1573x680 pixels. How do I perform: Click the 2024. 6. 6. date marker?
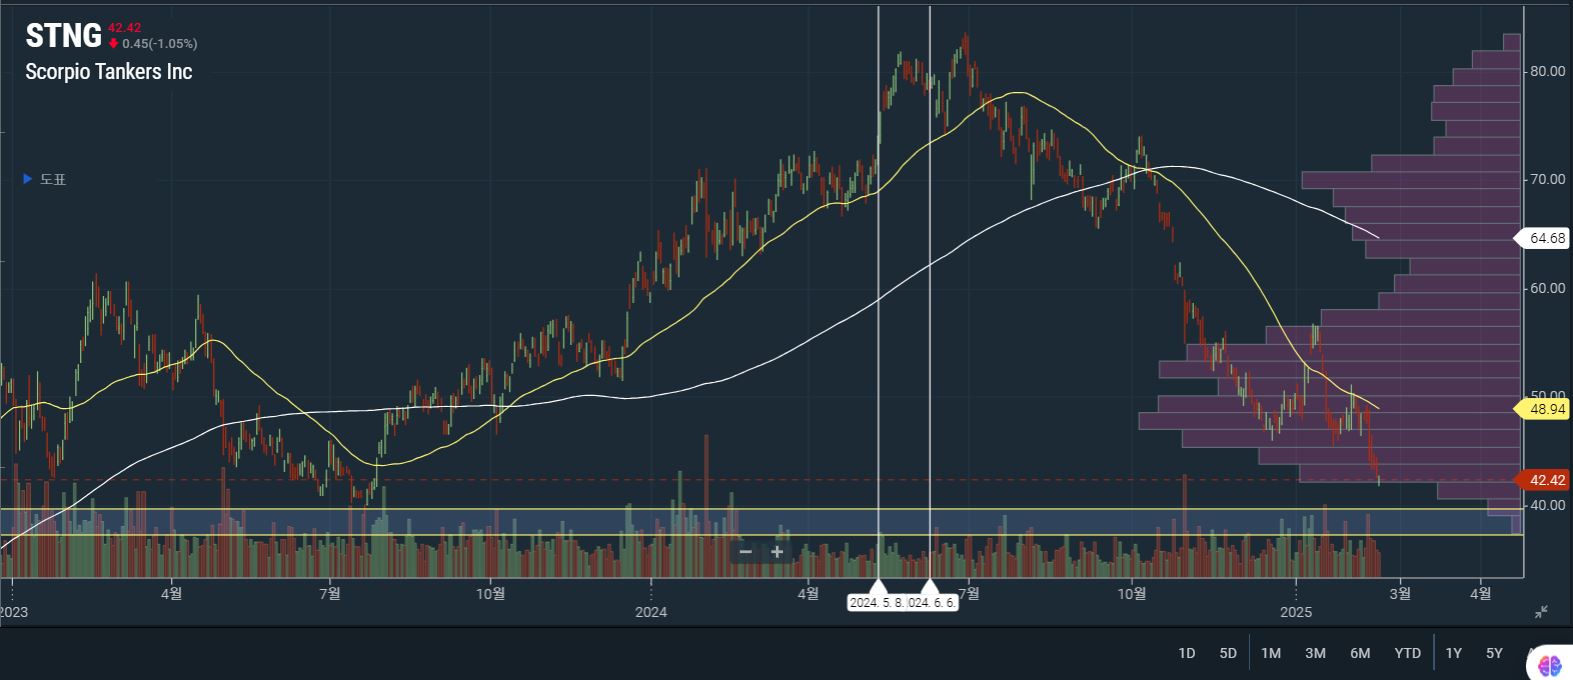coord(932,602)
